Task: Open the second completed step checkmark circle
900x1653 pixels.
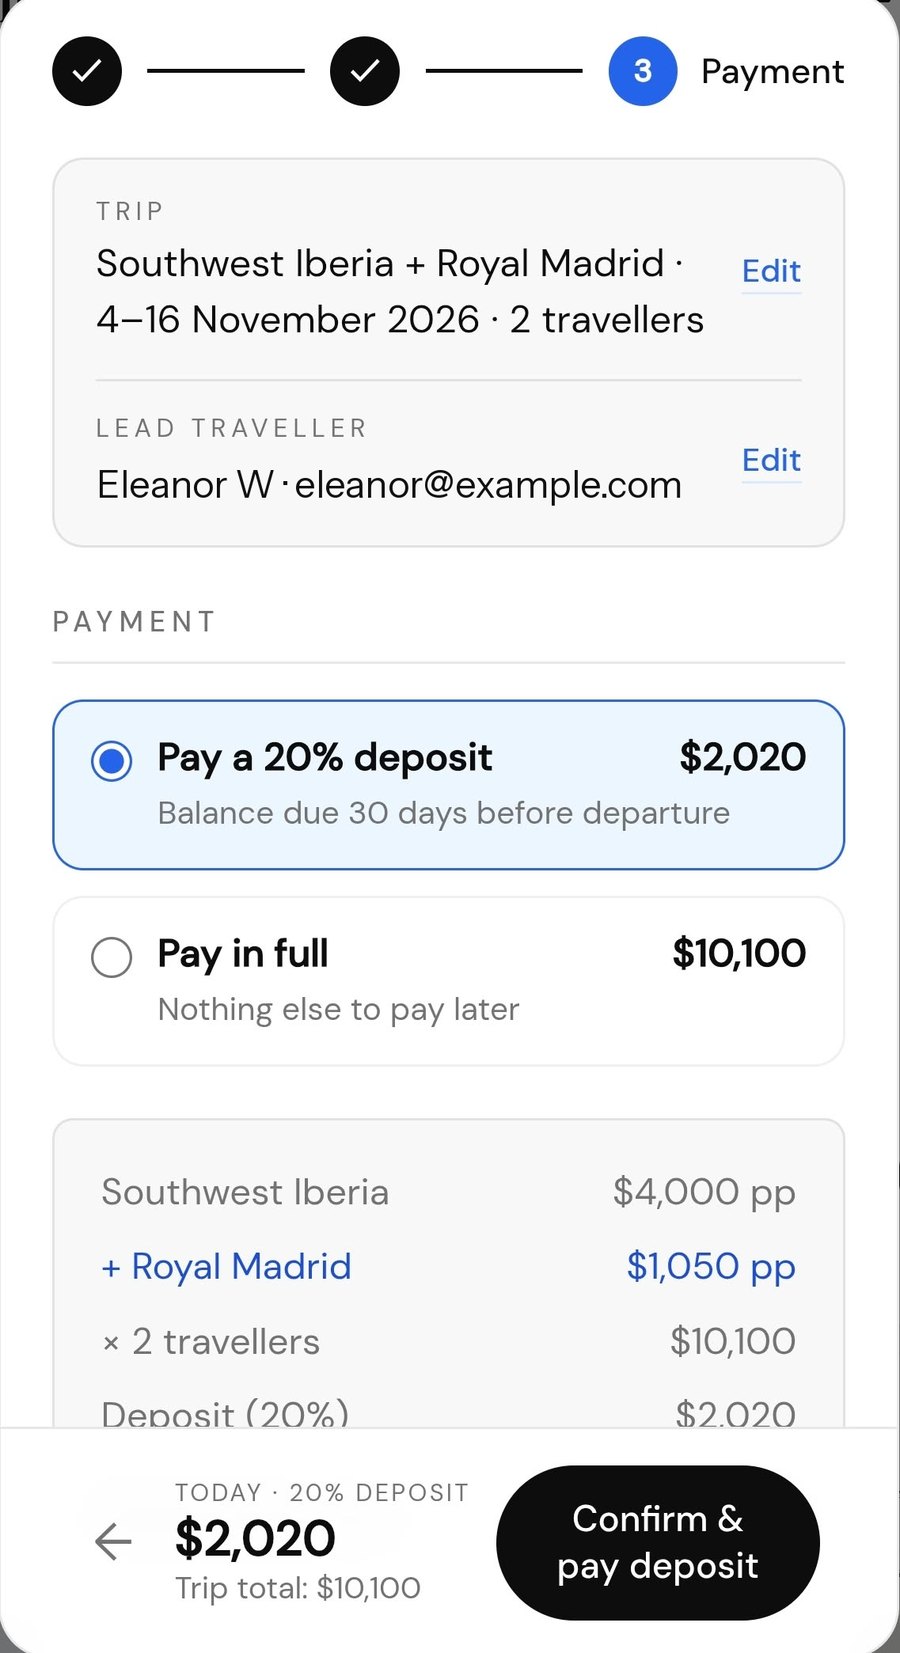Action: point(365,71)
